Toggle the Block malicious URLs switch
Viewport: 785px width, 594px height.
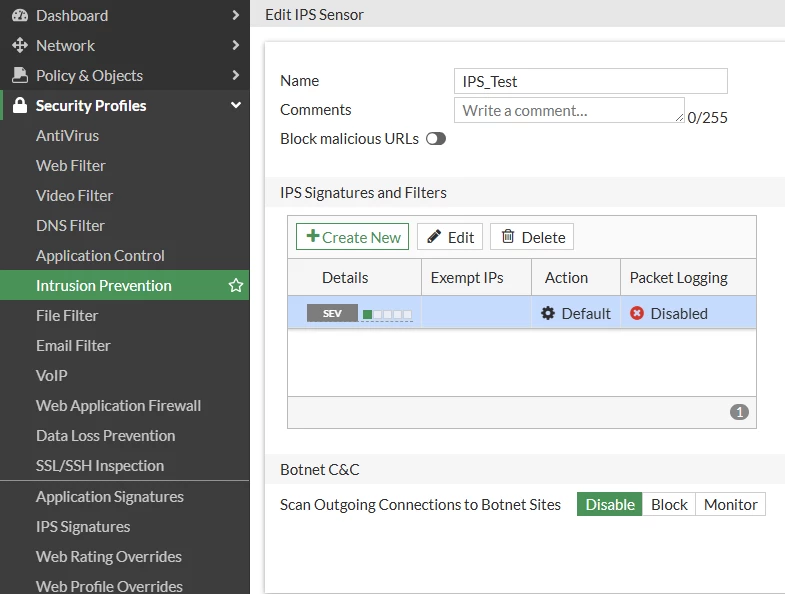click(x=436, y=139)
